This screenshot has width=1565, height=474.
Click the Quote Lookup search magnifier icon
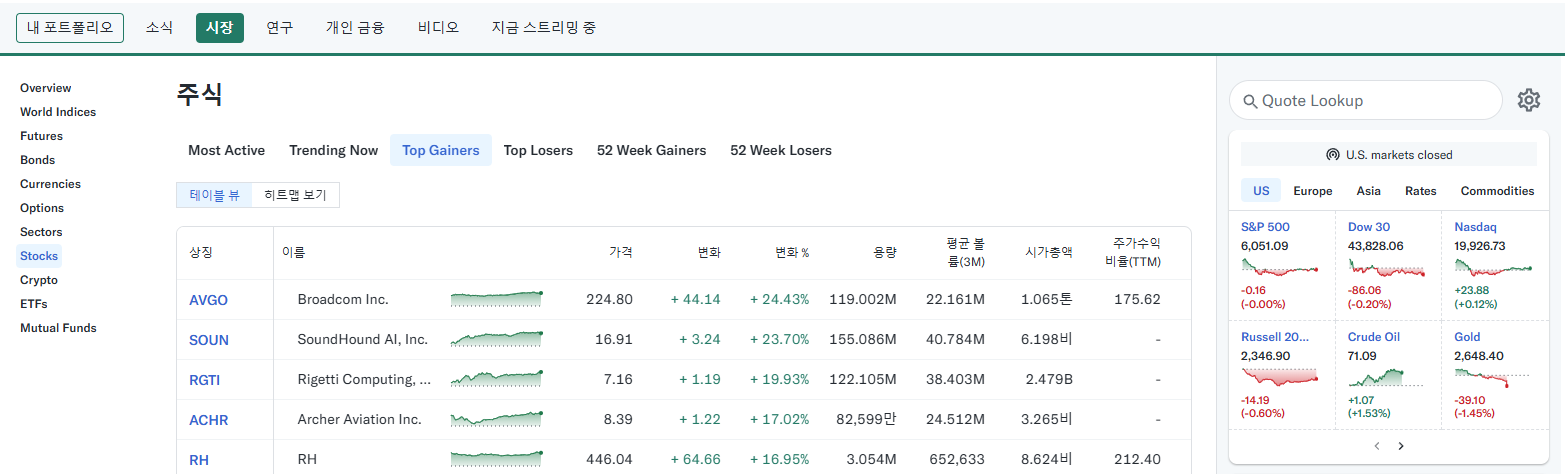(1249, 101)
